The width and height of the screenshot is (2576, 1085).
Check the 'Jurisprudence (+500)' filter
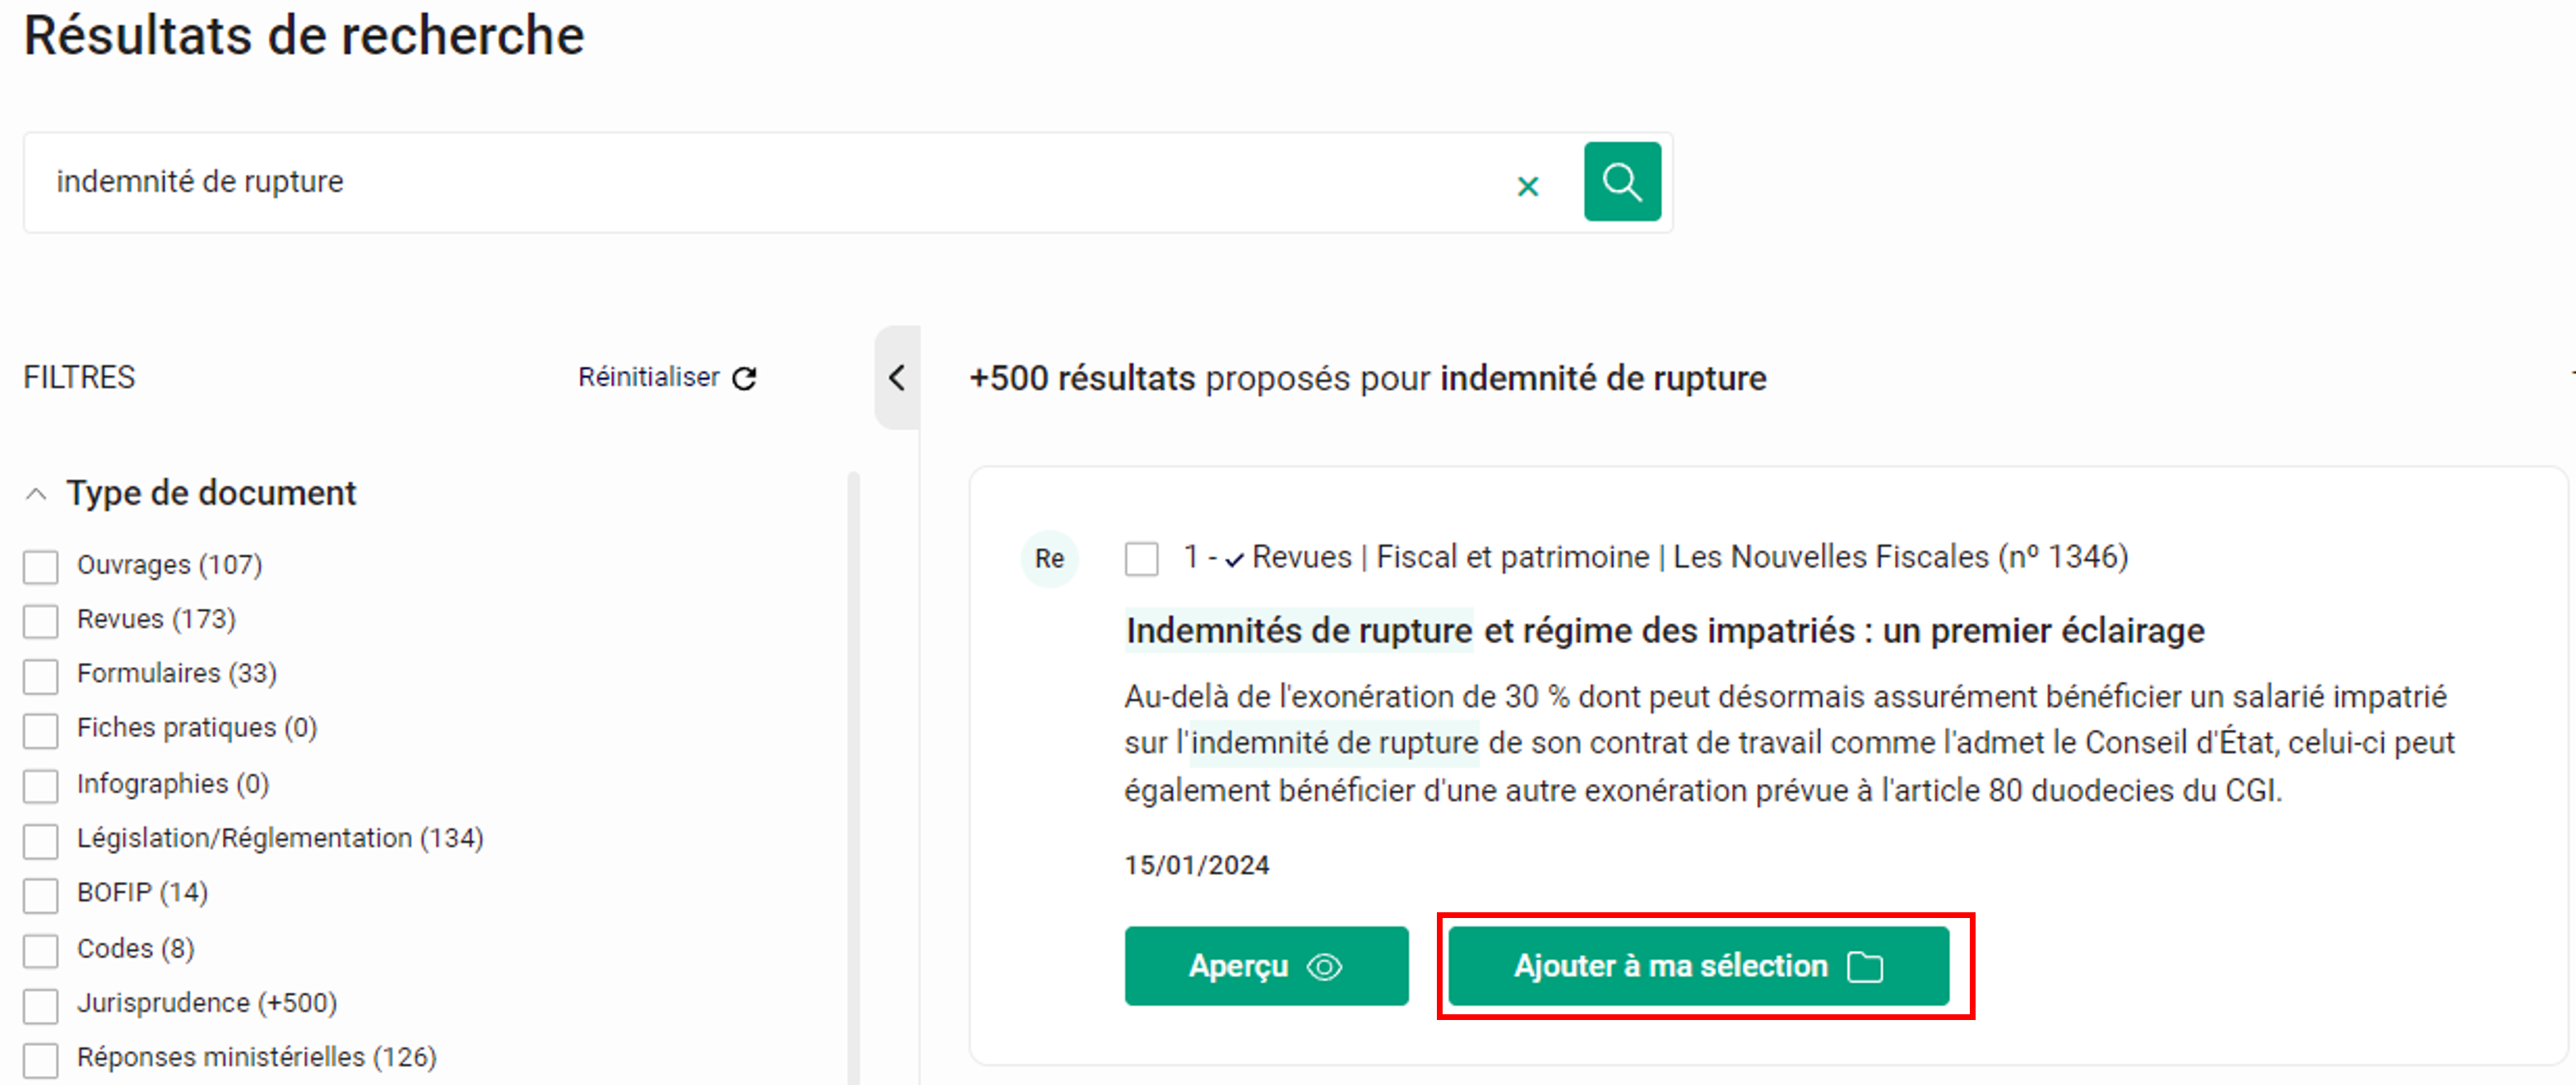coord(40,1006)
